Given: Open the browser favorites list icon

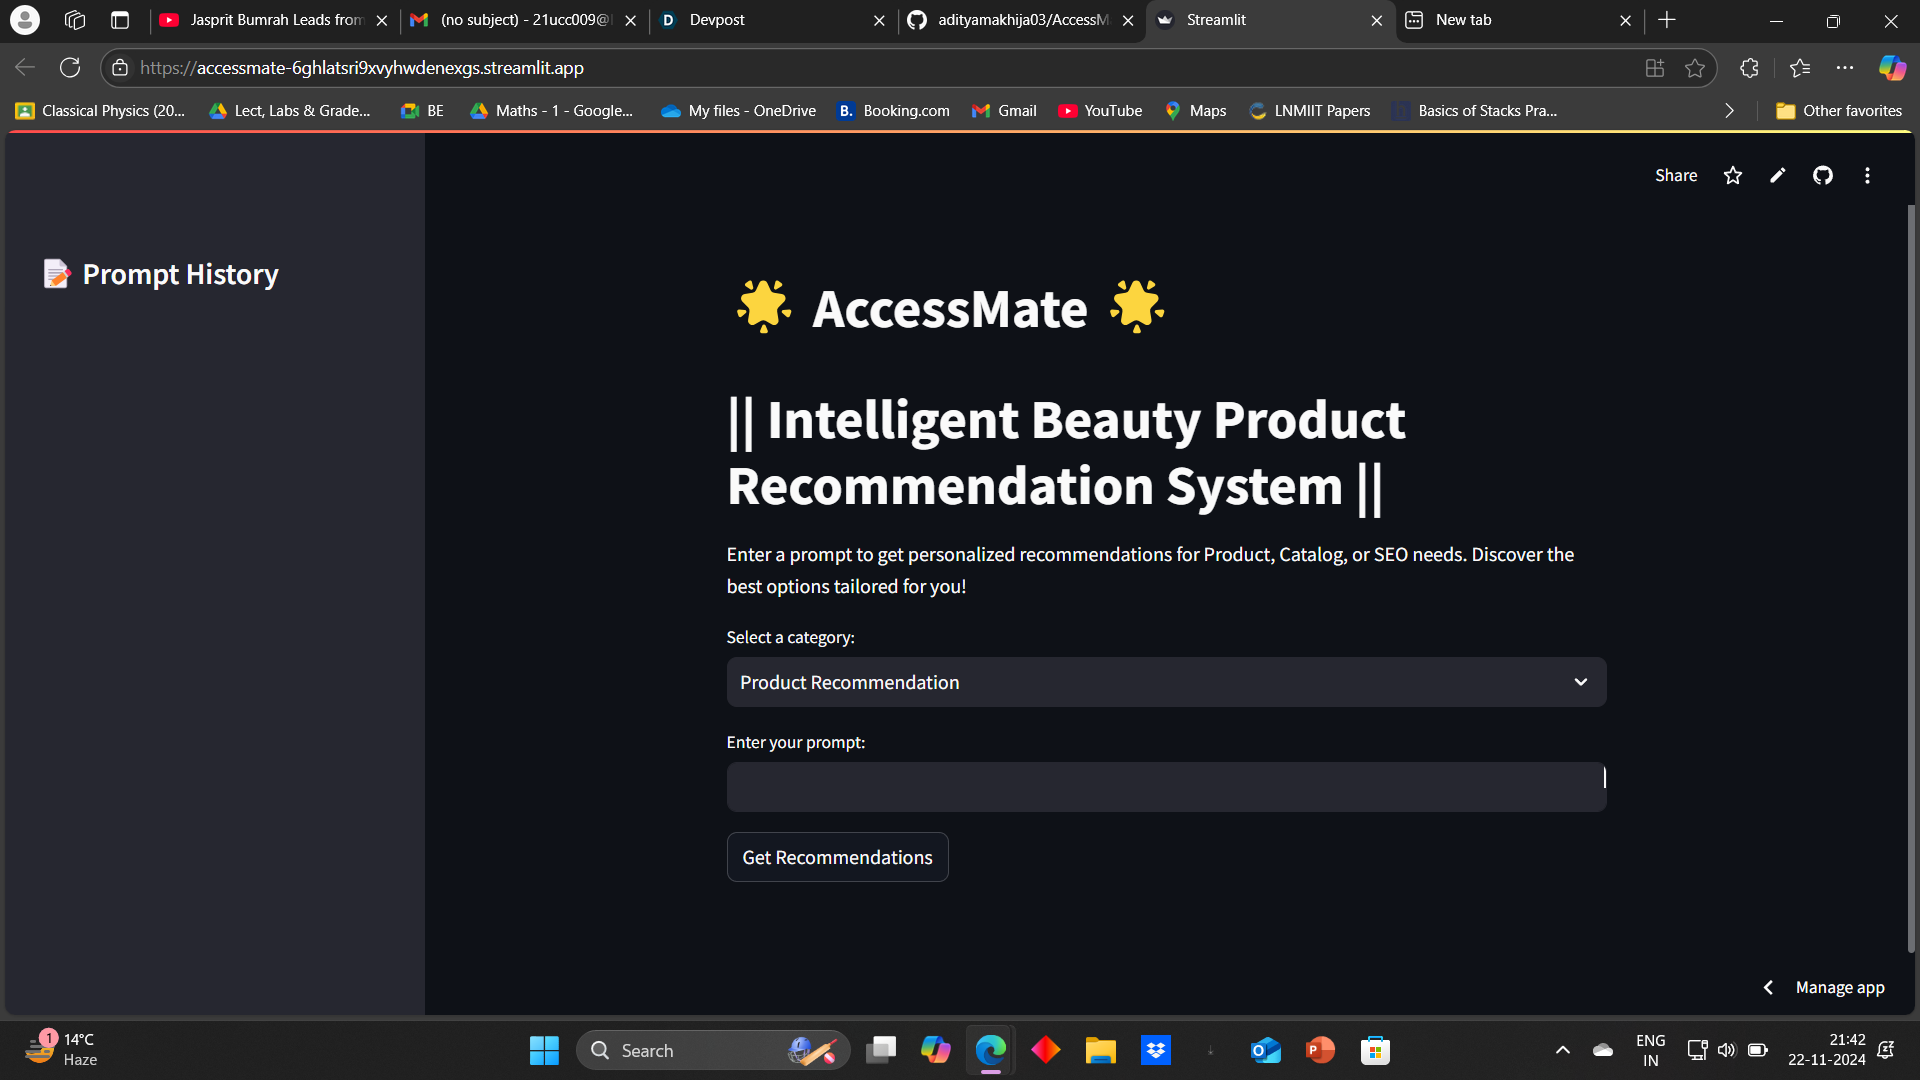Looking at the screenshot, I should [1800, 68].
